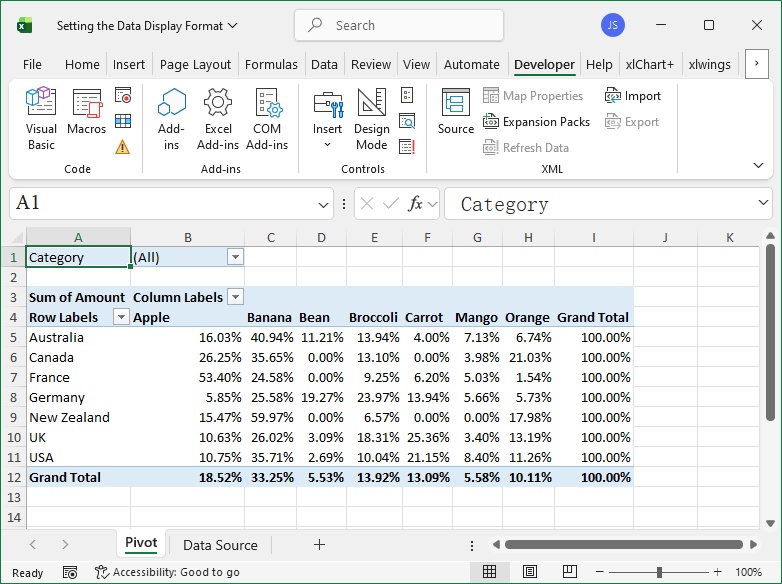Open the Page Layout tab
This screenshot has width=782, height=584.
point(195,64)
